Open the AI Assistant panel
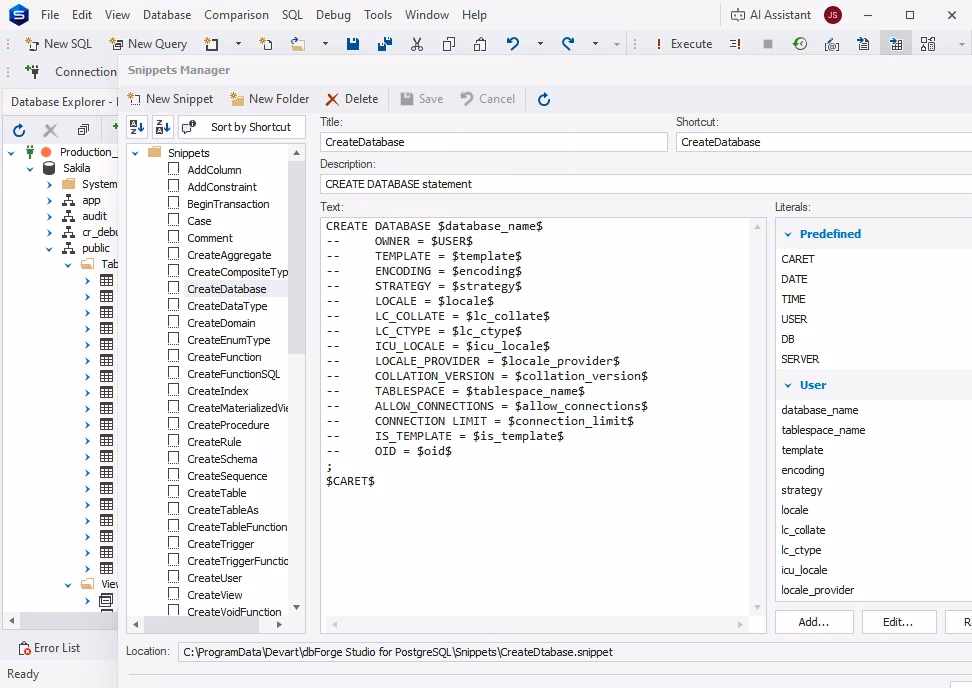Viewport: 972px width, 688px height. click(x=771, y=15)
